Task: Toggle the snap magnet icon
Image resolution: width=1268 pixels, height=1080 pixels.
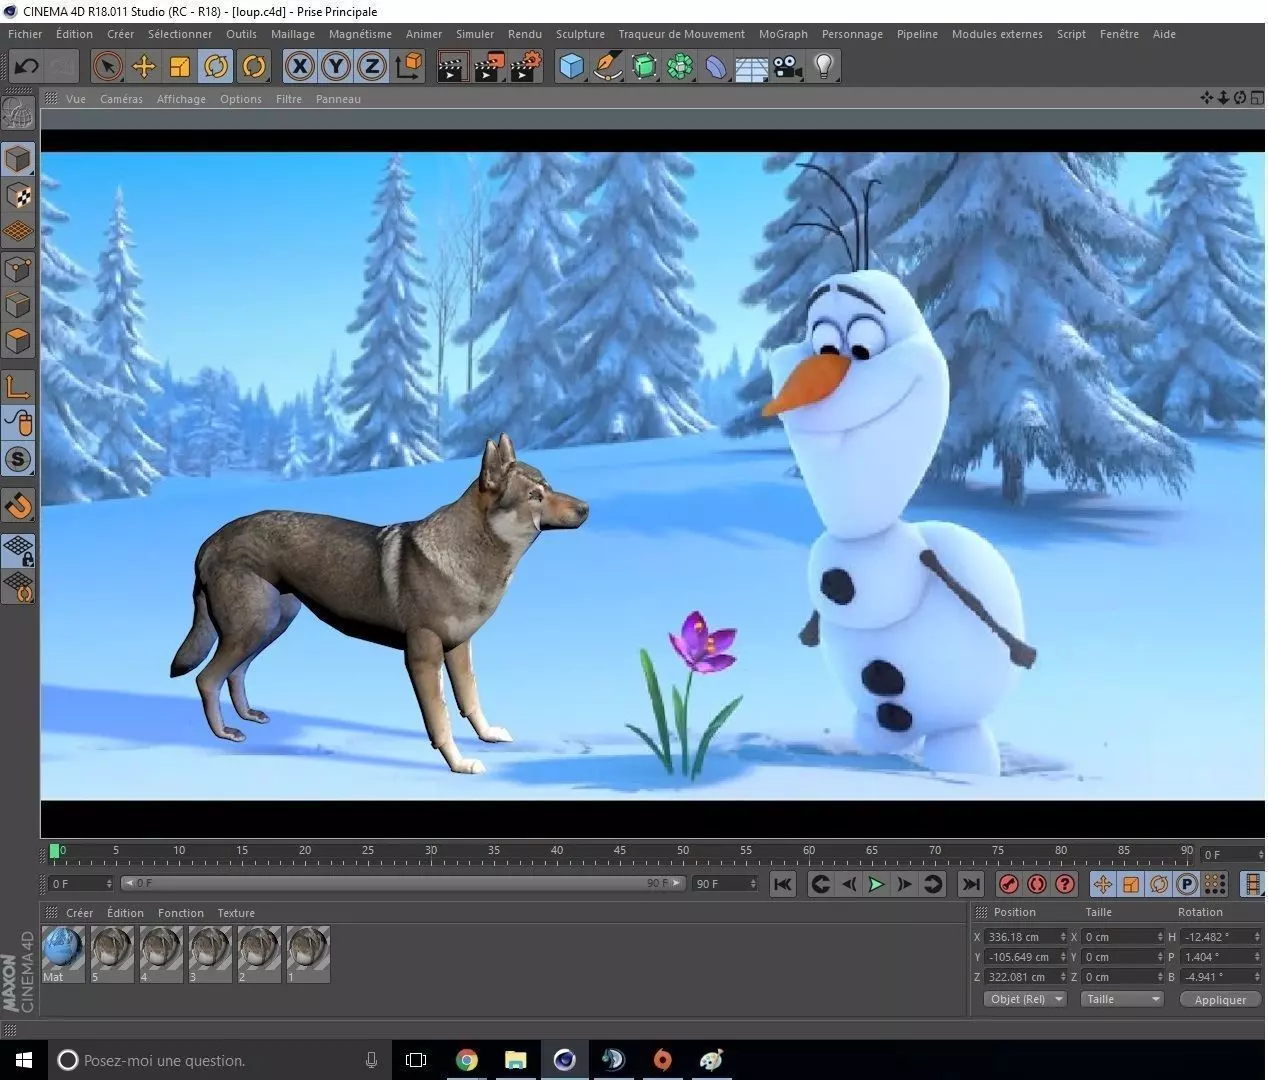Action: [18, 506]
